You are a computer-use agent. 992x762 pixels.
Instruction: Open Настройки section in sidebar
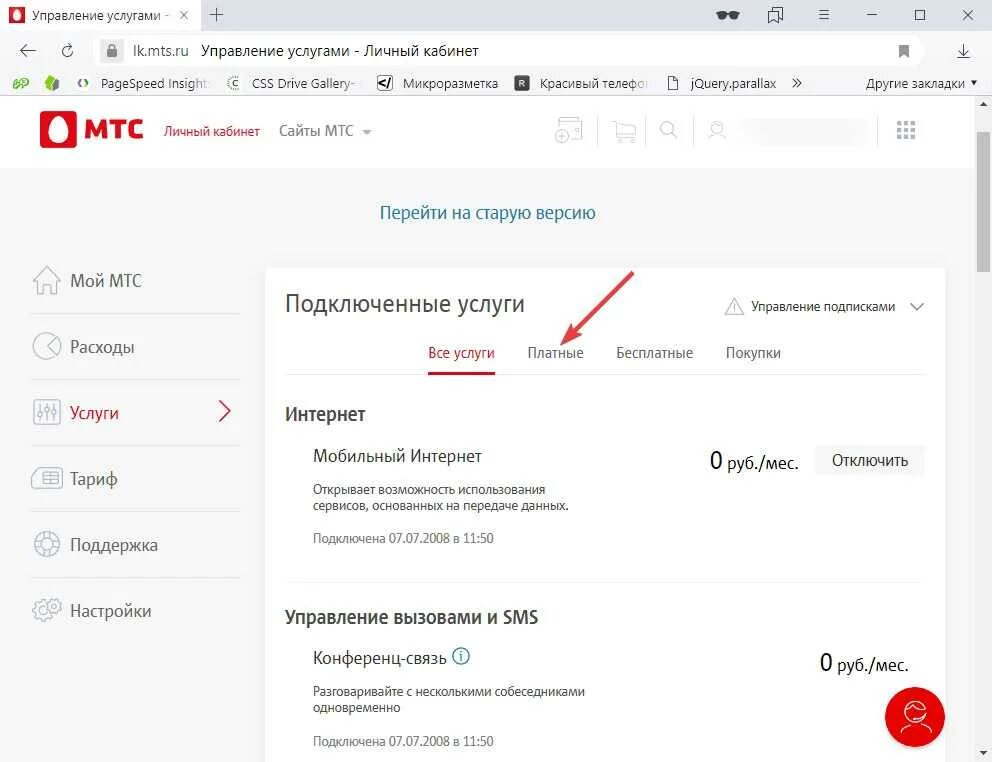[111, 611]
